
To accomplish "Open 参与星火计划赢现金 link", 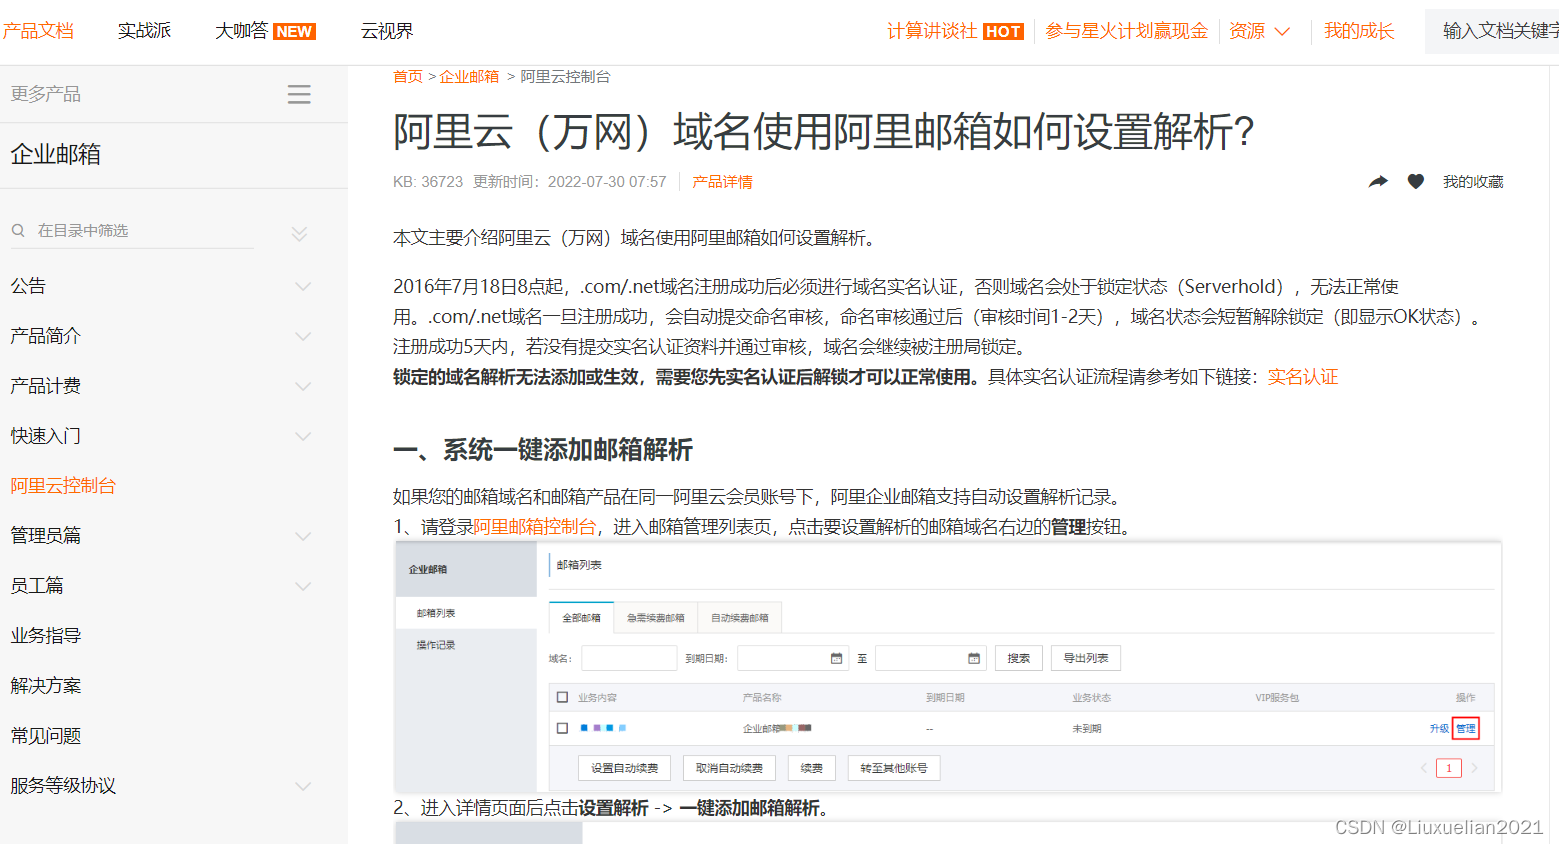I will [1126, 31].
